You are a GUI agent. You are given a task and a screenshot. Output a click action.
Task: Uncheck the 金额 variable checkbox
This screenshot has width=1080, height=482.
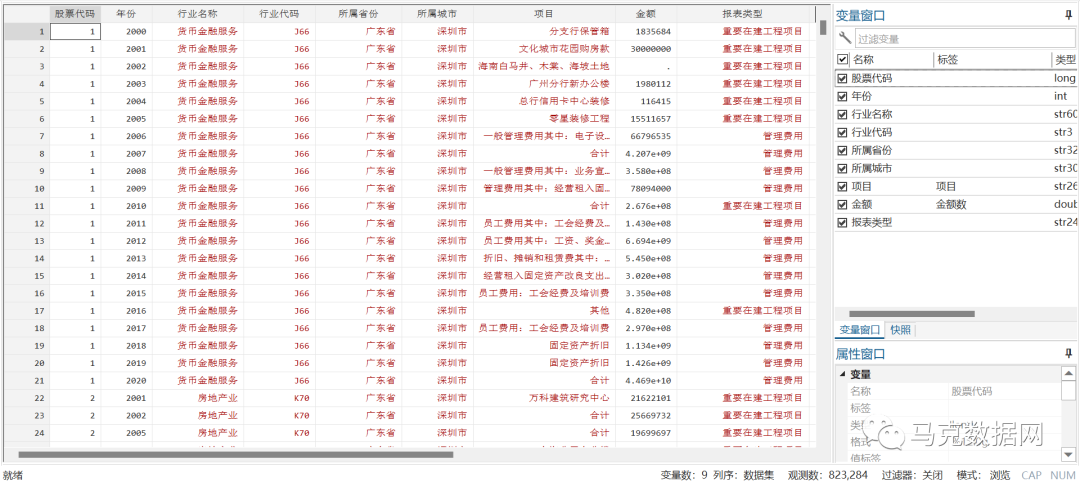coord(842,205)
